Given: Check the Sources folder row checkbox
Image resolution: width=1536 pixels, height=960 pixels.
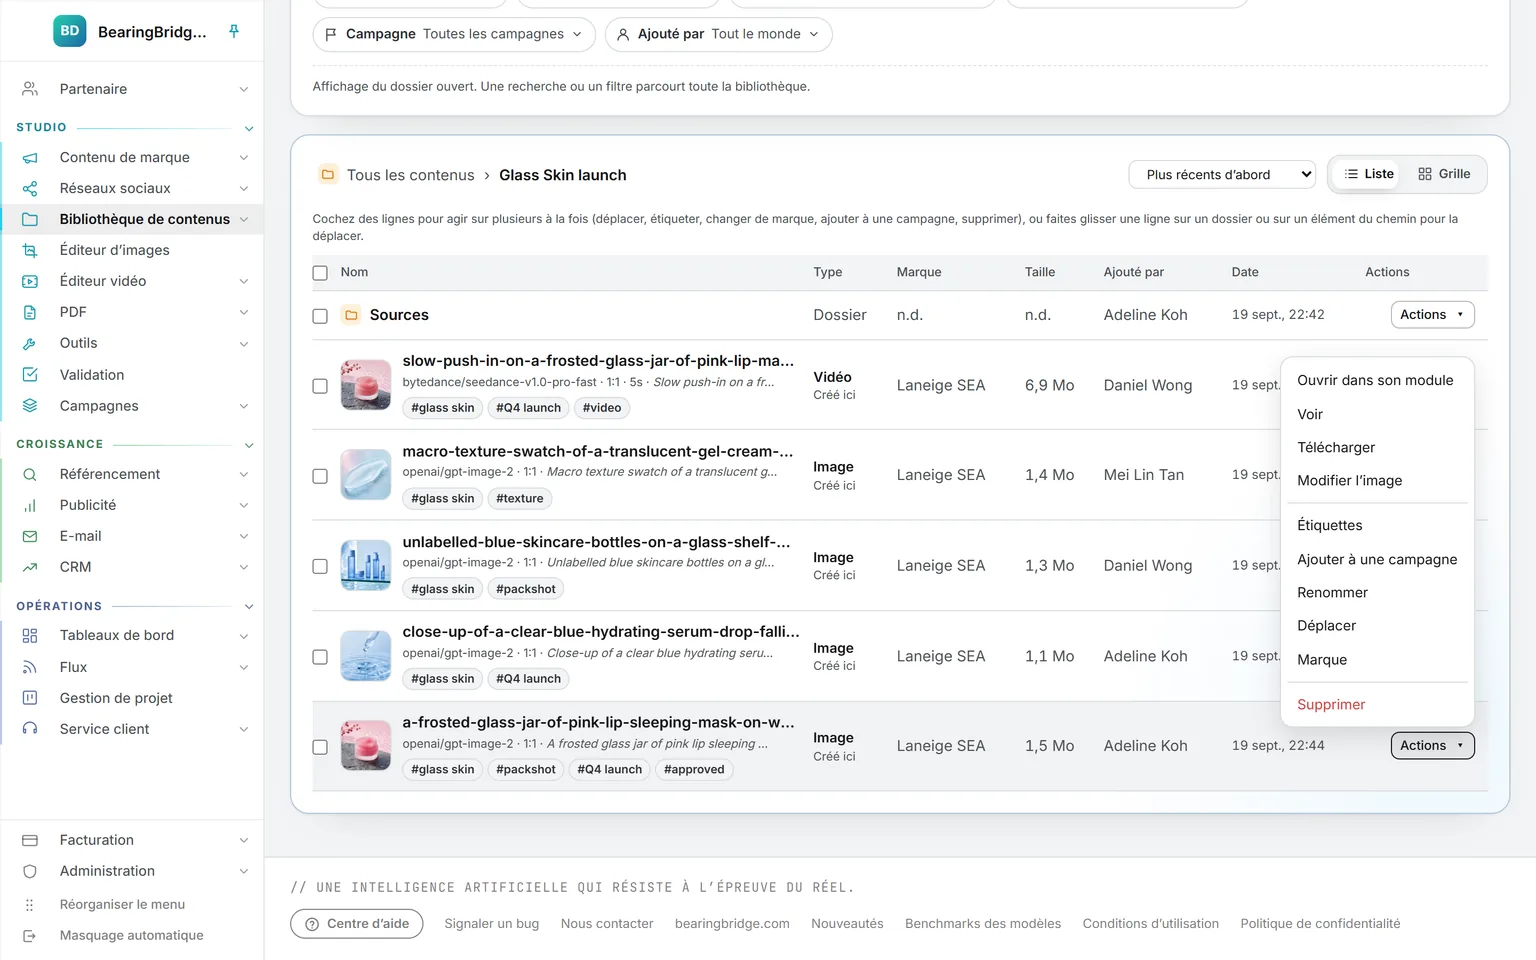Looking at the screenshot, I should click(320, 316).
